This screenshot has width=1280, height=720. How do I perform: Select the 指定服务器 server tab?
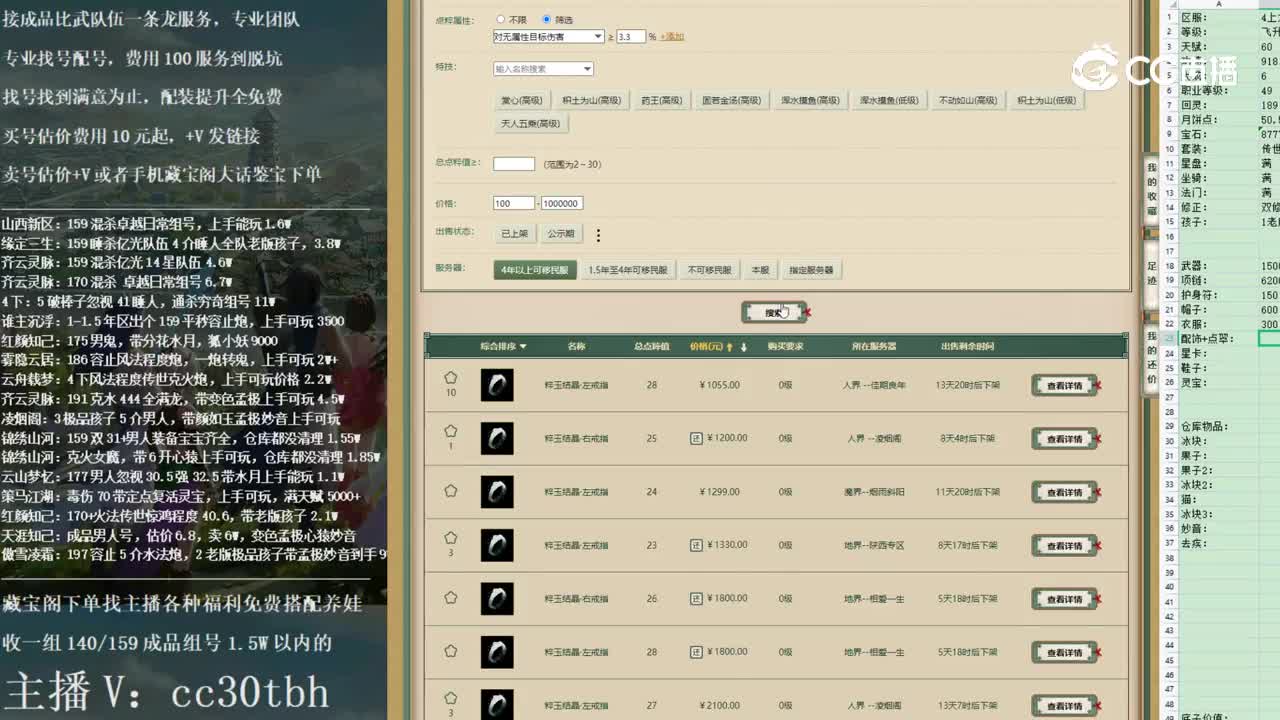[x=811, y=270]
